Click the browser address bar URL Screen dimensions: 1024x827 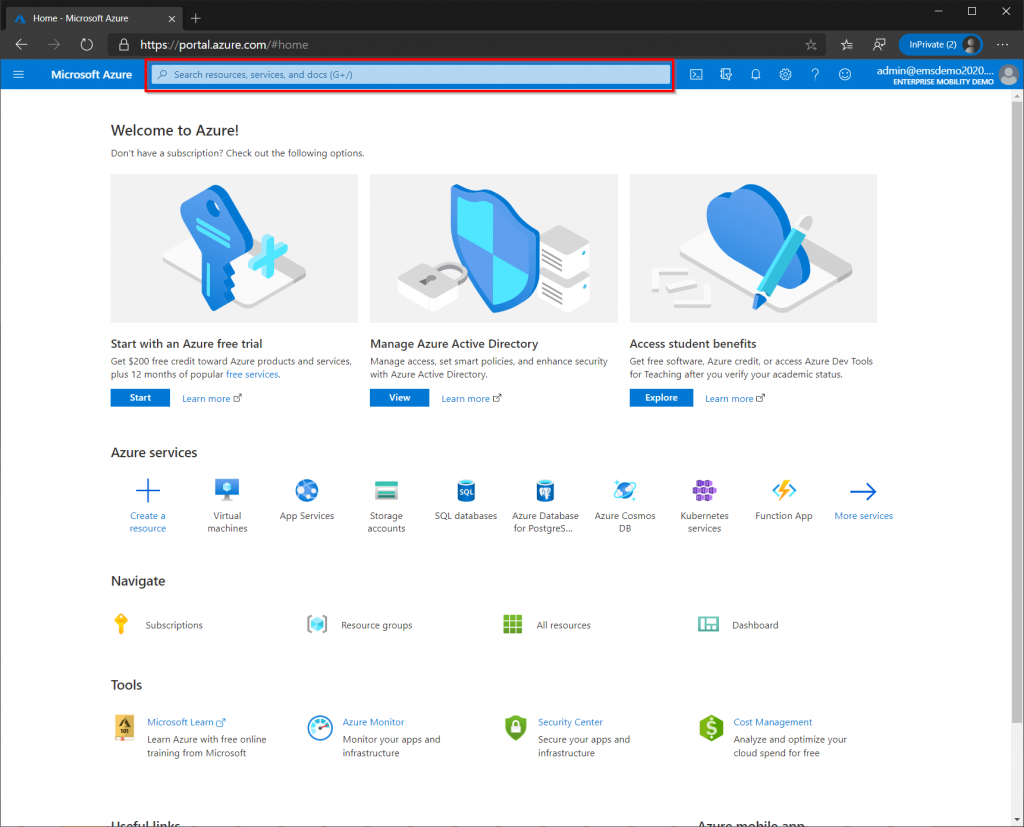(224, 45)
